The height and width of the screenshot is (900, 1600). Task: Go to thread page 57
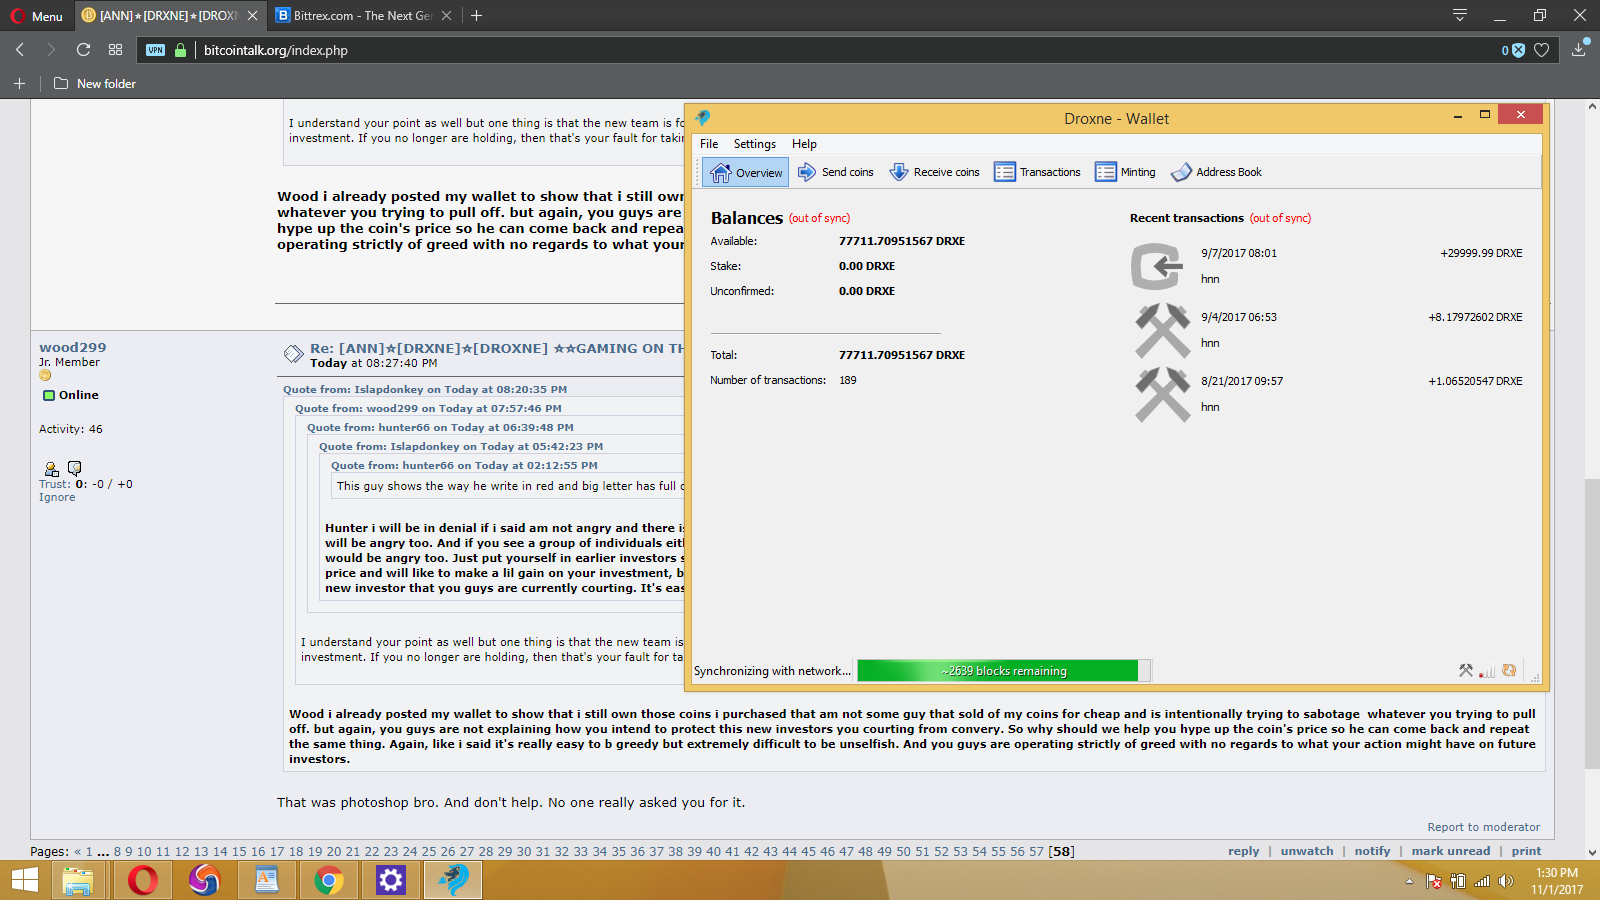(1036, 851)
